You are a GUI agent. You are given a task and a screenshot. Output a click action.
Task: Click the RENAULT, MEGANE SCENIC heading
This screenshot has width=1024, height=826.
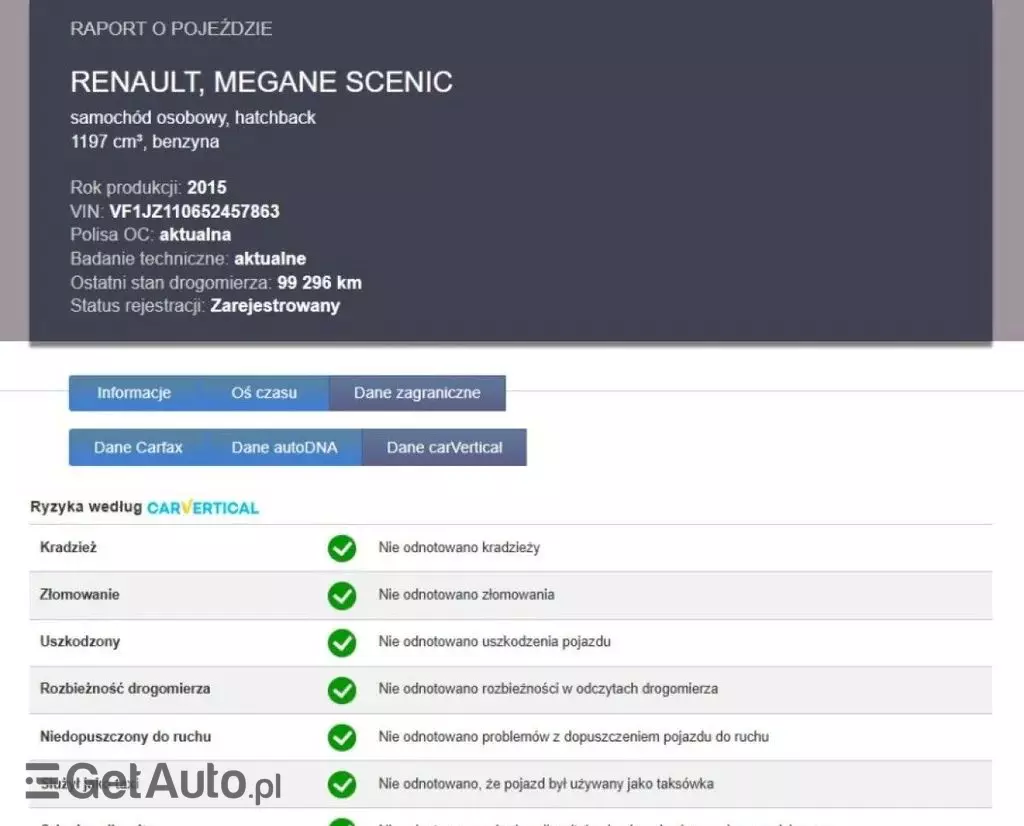coord(261,82)
